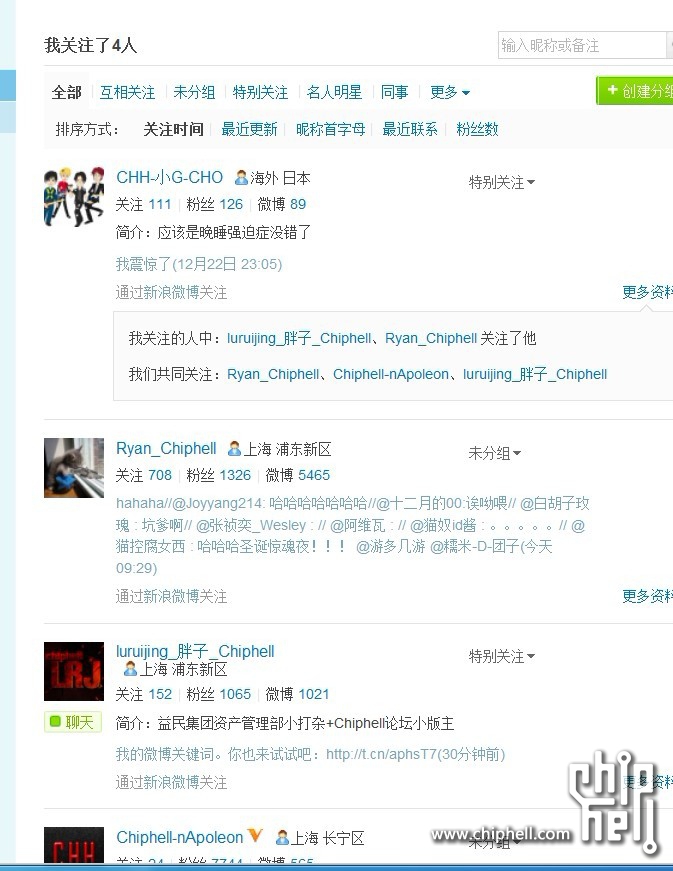Screen dimensions: 673x871
Task: Click the orange verified V badge on Chiphell-nApoleon
Action: (254, 835)
